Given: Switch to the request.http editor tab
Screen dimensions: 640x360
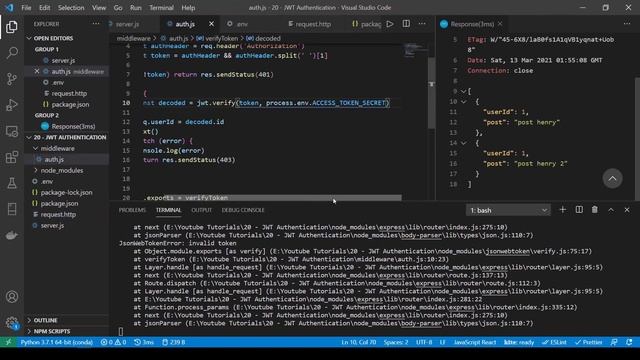Looking at the screenshot, I should (313, 24).
